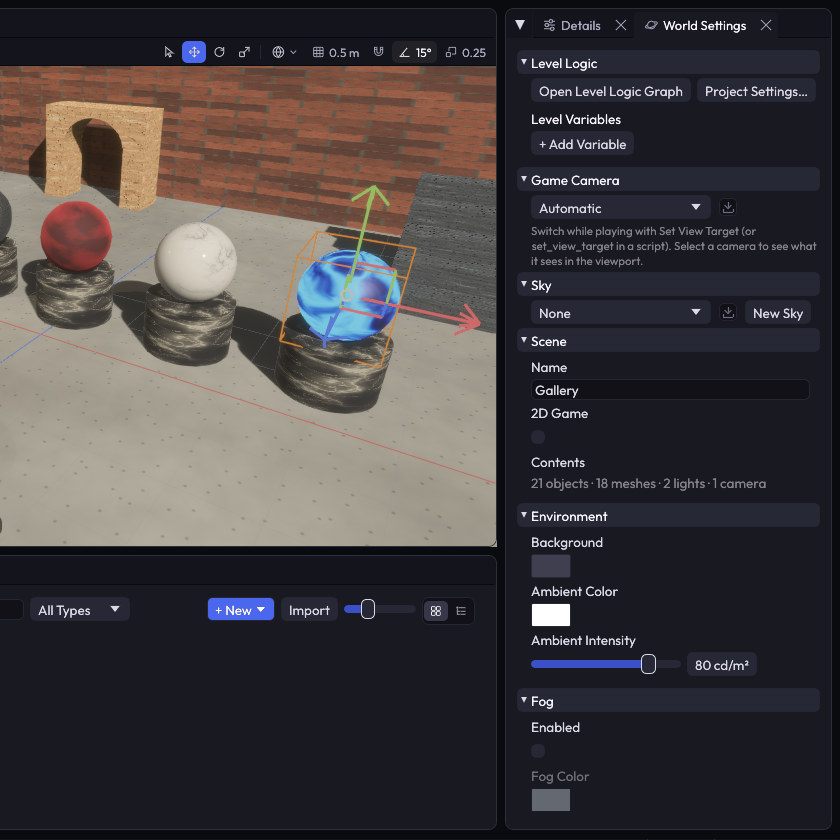The width and height of the screenshot is (840, 840).
Task: Switch to list view in asset browser
Action: [461, 611]
